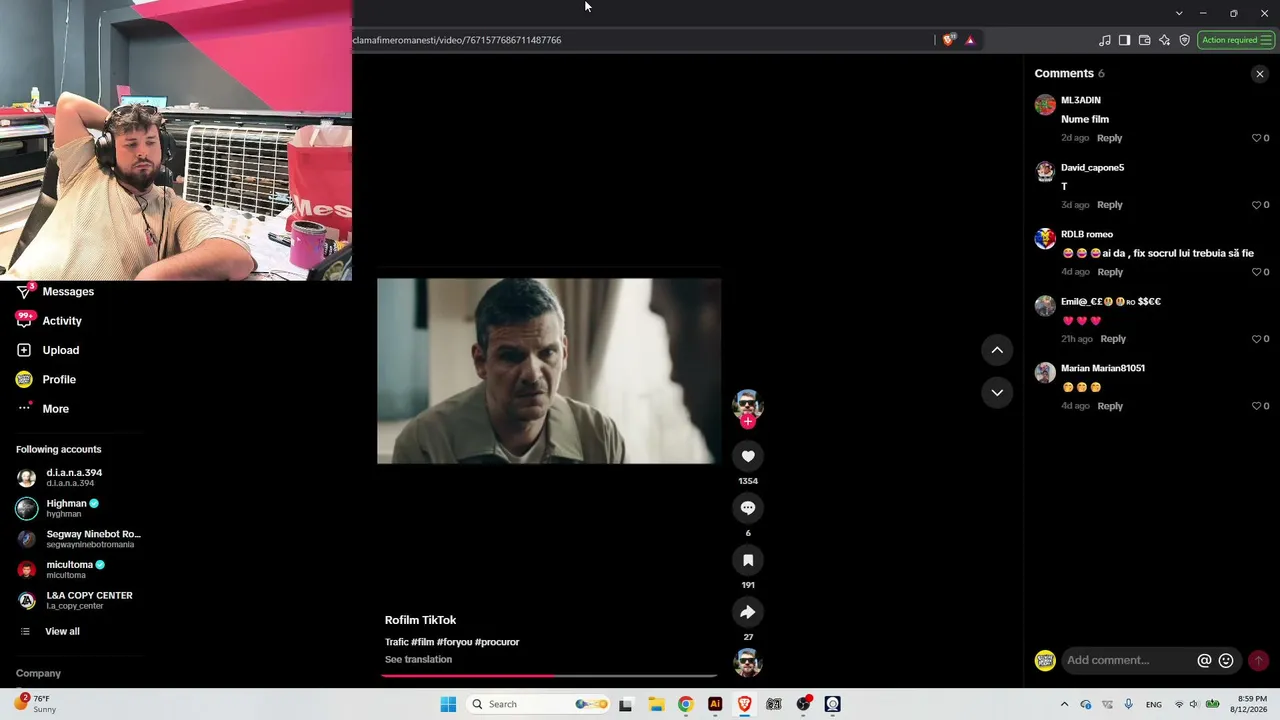
Task: Reply to Emil@_€£'s comment
Action: click(x=1113, y=339)
